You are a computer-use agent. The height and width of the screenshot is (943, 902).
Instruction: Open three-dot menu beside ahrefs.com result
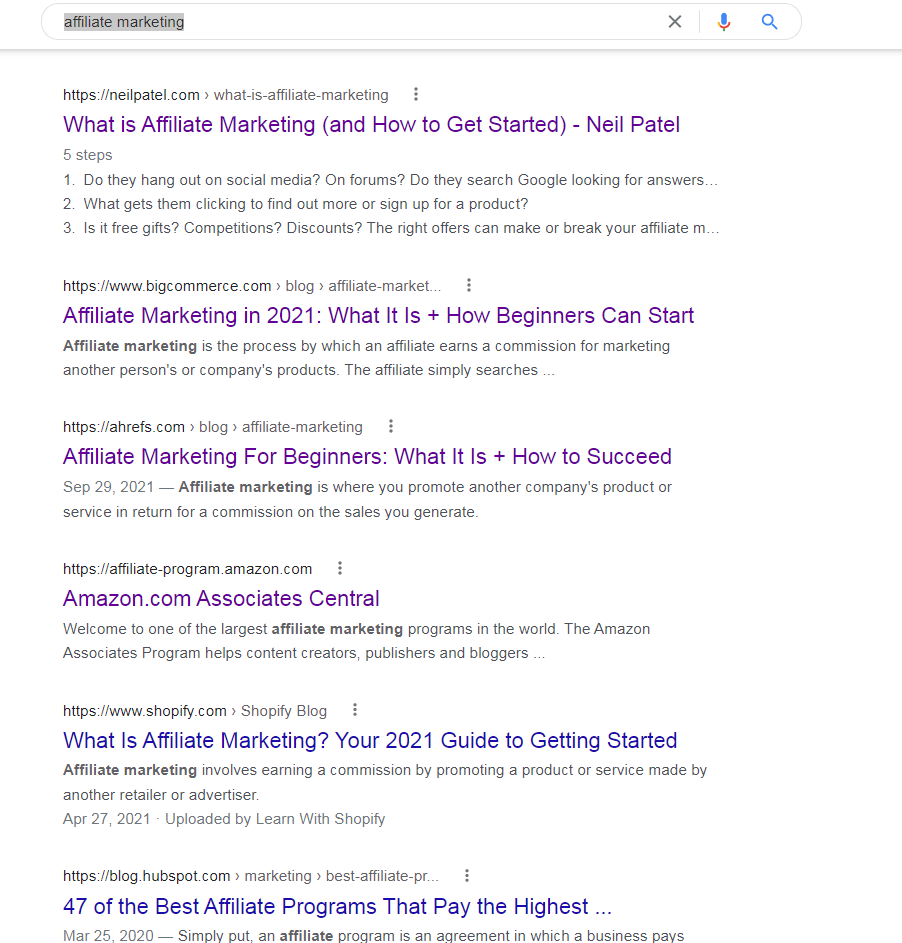(x=391, y=426)
